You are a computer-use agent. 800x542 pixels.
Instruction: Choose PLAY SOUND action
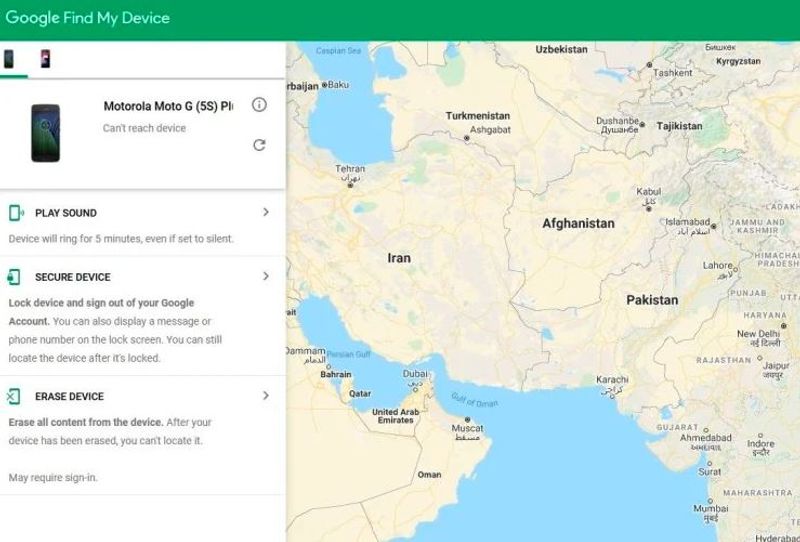pos(66,213)
